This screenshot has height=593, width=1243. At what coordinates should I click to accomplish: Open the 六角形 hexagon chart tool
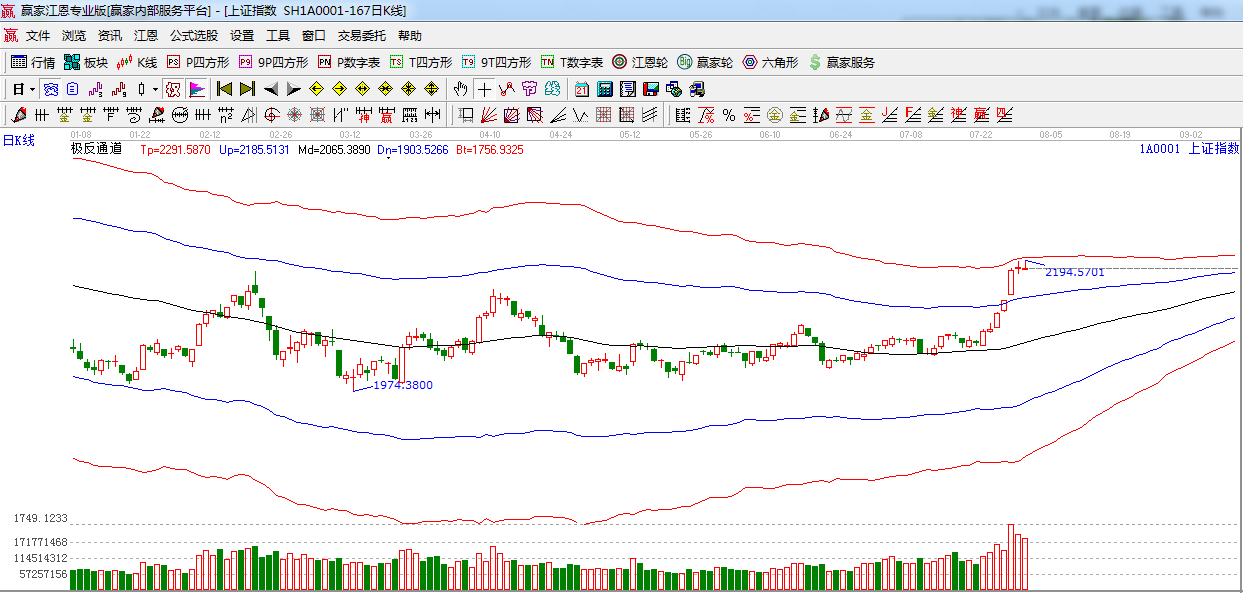click(770, 62)
